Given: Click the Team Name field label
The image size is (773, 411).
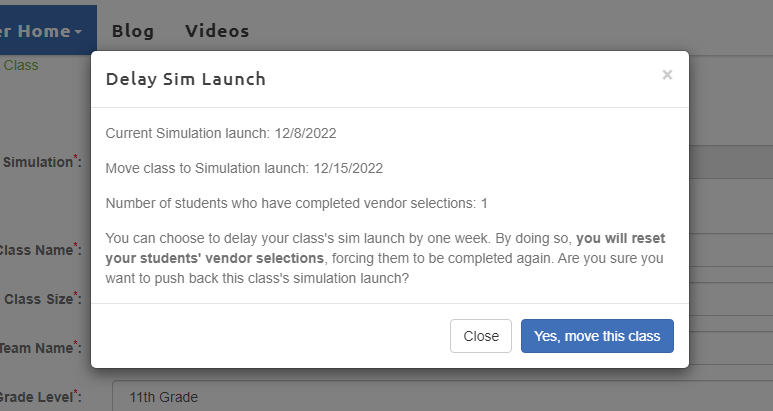Looking at the screenshot, I should tap(39, 347).
